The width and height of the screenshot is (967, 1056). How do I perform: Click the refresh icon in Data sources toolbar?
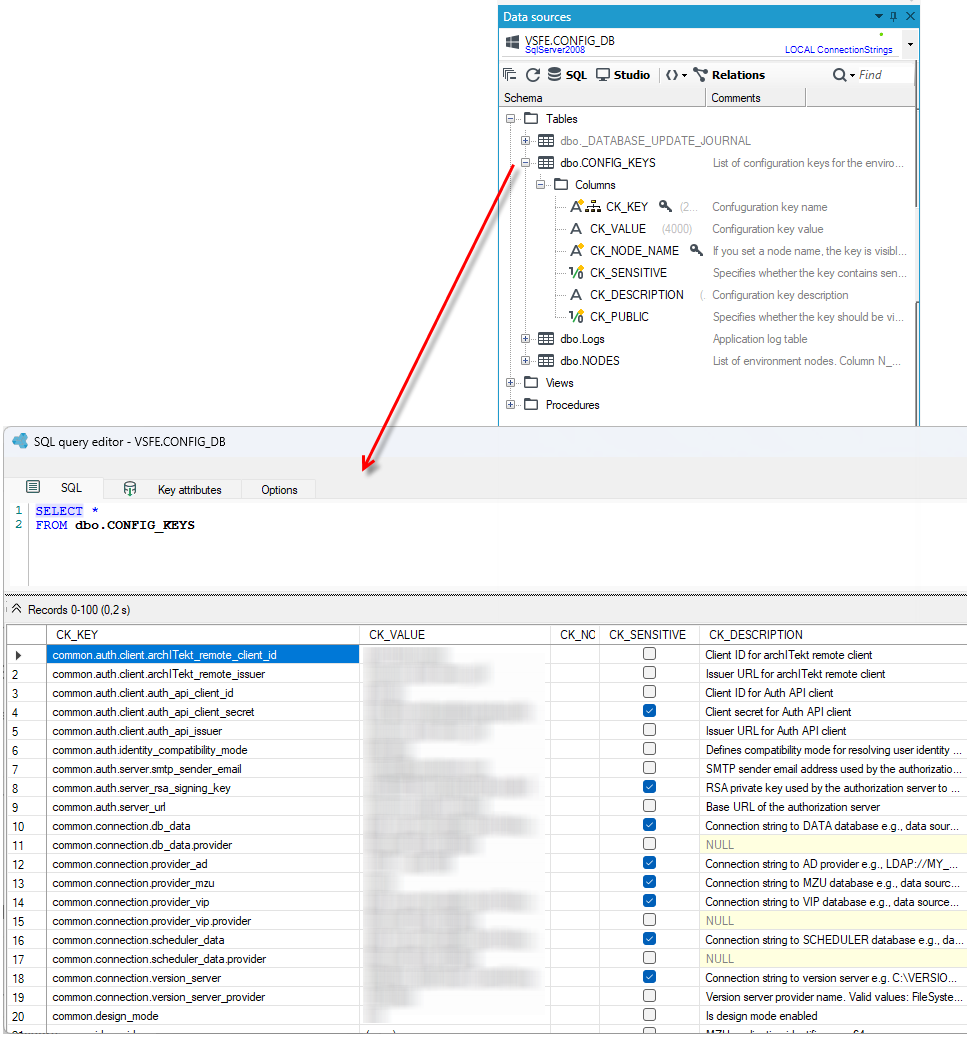point(532,75)
